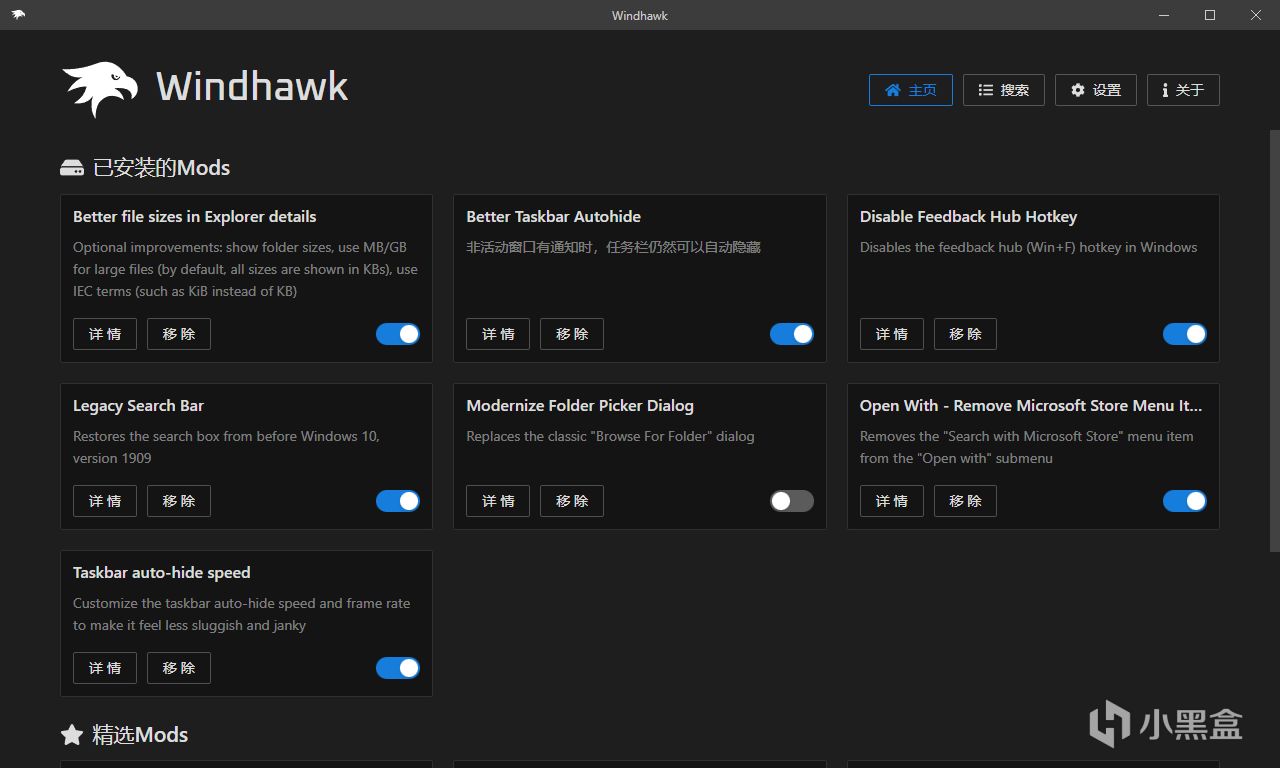Click the 精选Mods section heading
Screen dimensions: 1280x768
[140, 735]
